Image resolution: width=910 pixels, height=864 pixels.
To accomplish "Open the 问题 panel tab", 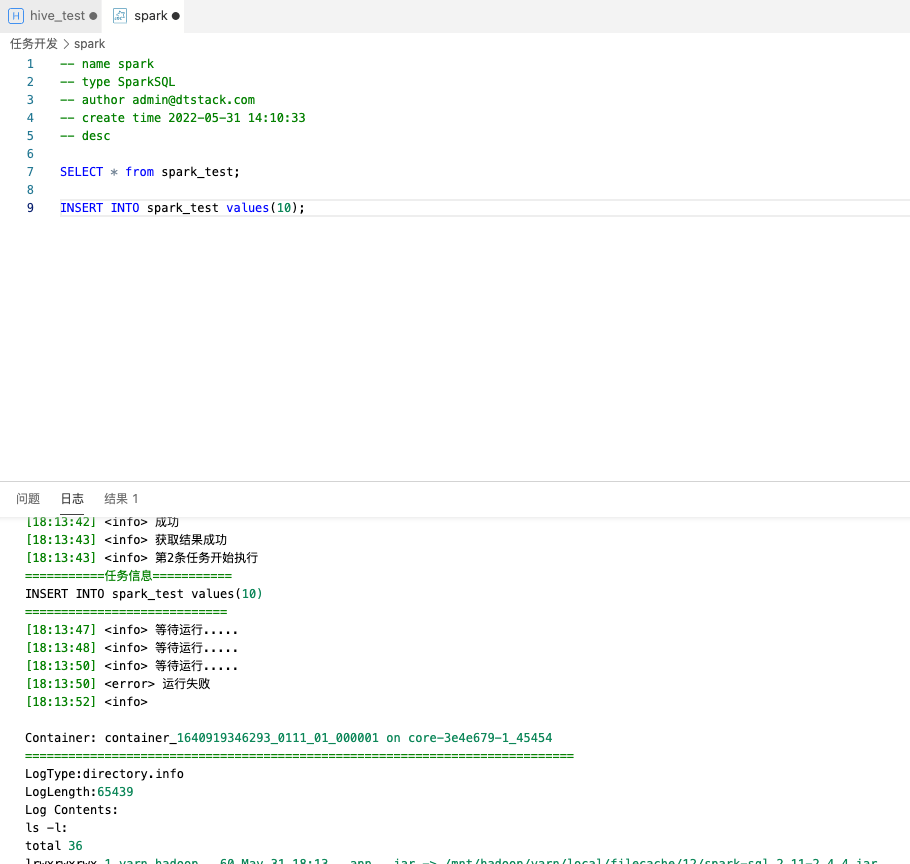I will (x=28, y=498).
